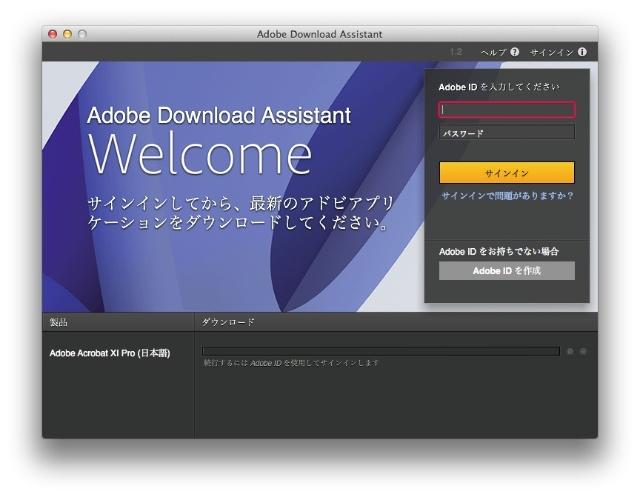Image resolution: width=640 pixels, height=497 pixels.
Task: Click the question mark icon beside ヘルプ
Action: 515,52
